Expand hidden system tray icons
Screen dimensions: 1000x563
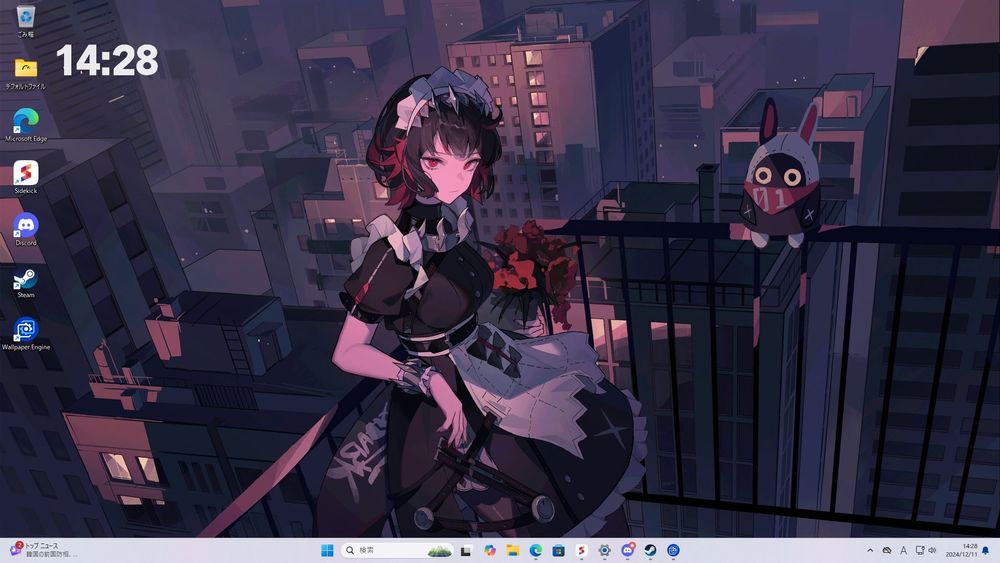pyautogui.click(x=870, y=550)
